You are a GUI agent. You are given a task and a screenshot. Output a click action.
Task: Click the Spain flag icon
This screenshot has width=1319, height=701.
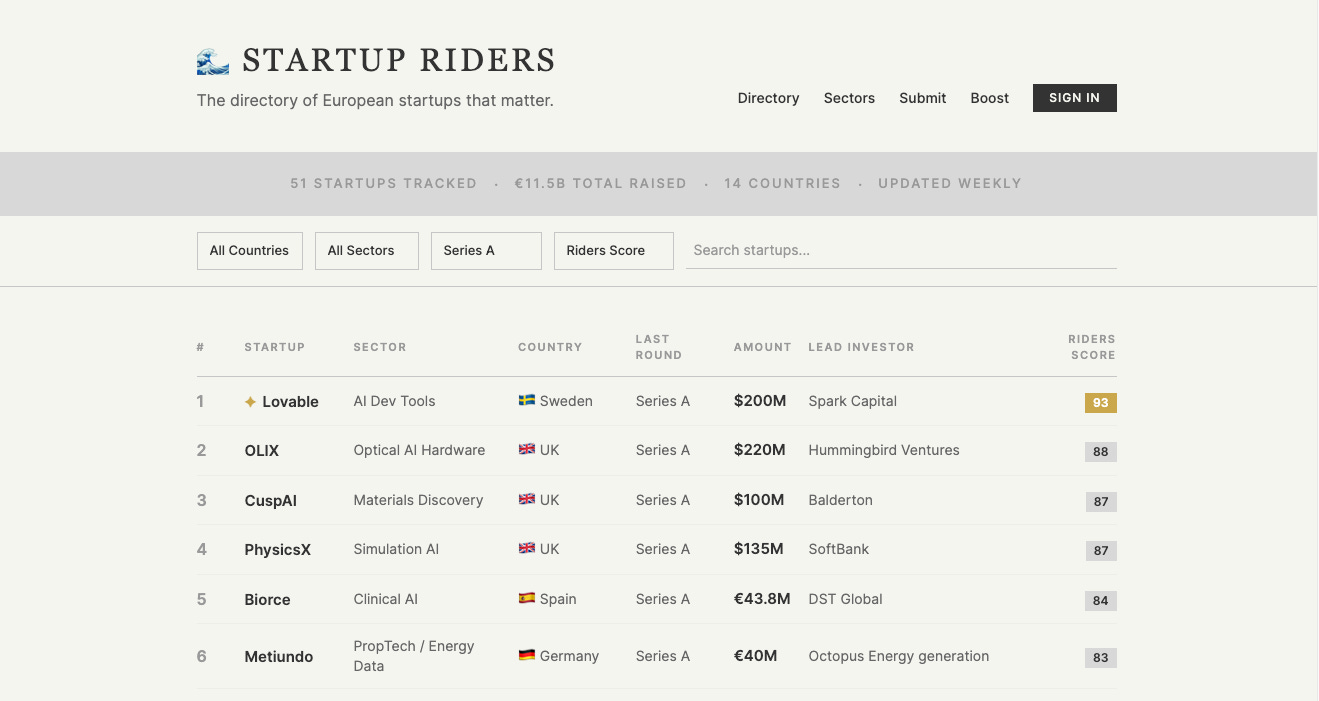click(527, 599)
